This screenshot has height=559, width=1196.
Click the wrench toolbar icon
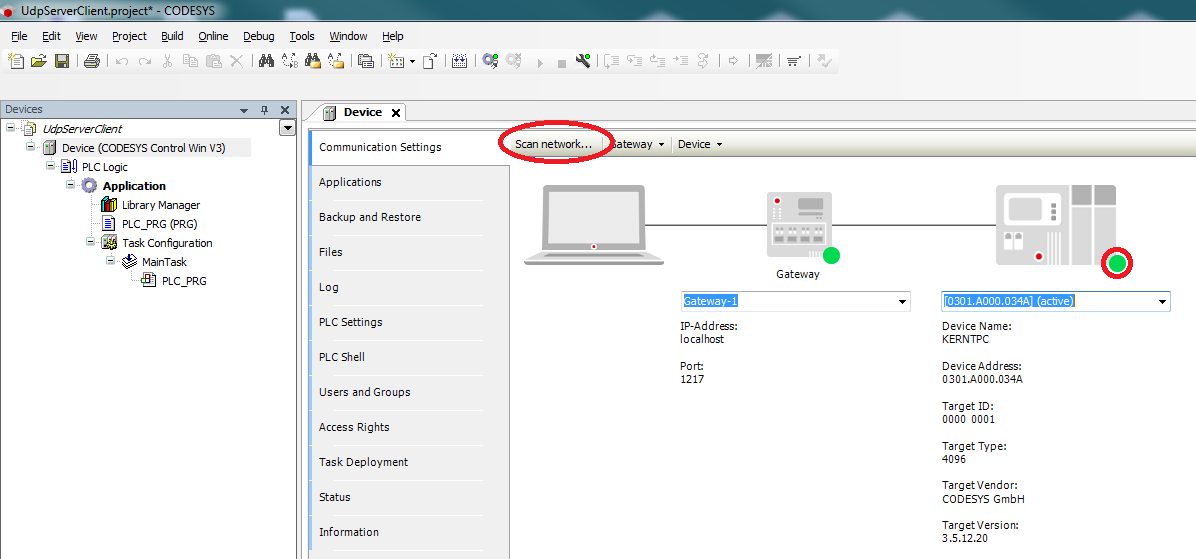[583, 61]
